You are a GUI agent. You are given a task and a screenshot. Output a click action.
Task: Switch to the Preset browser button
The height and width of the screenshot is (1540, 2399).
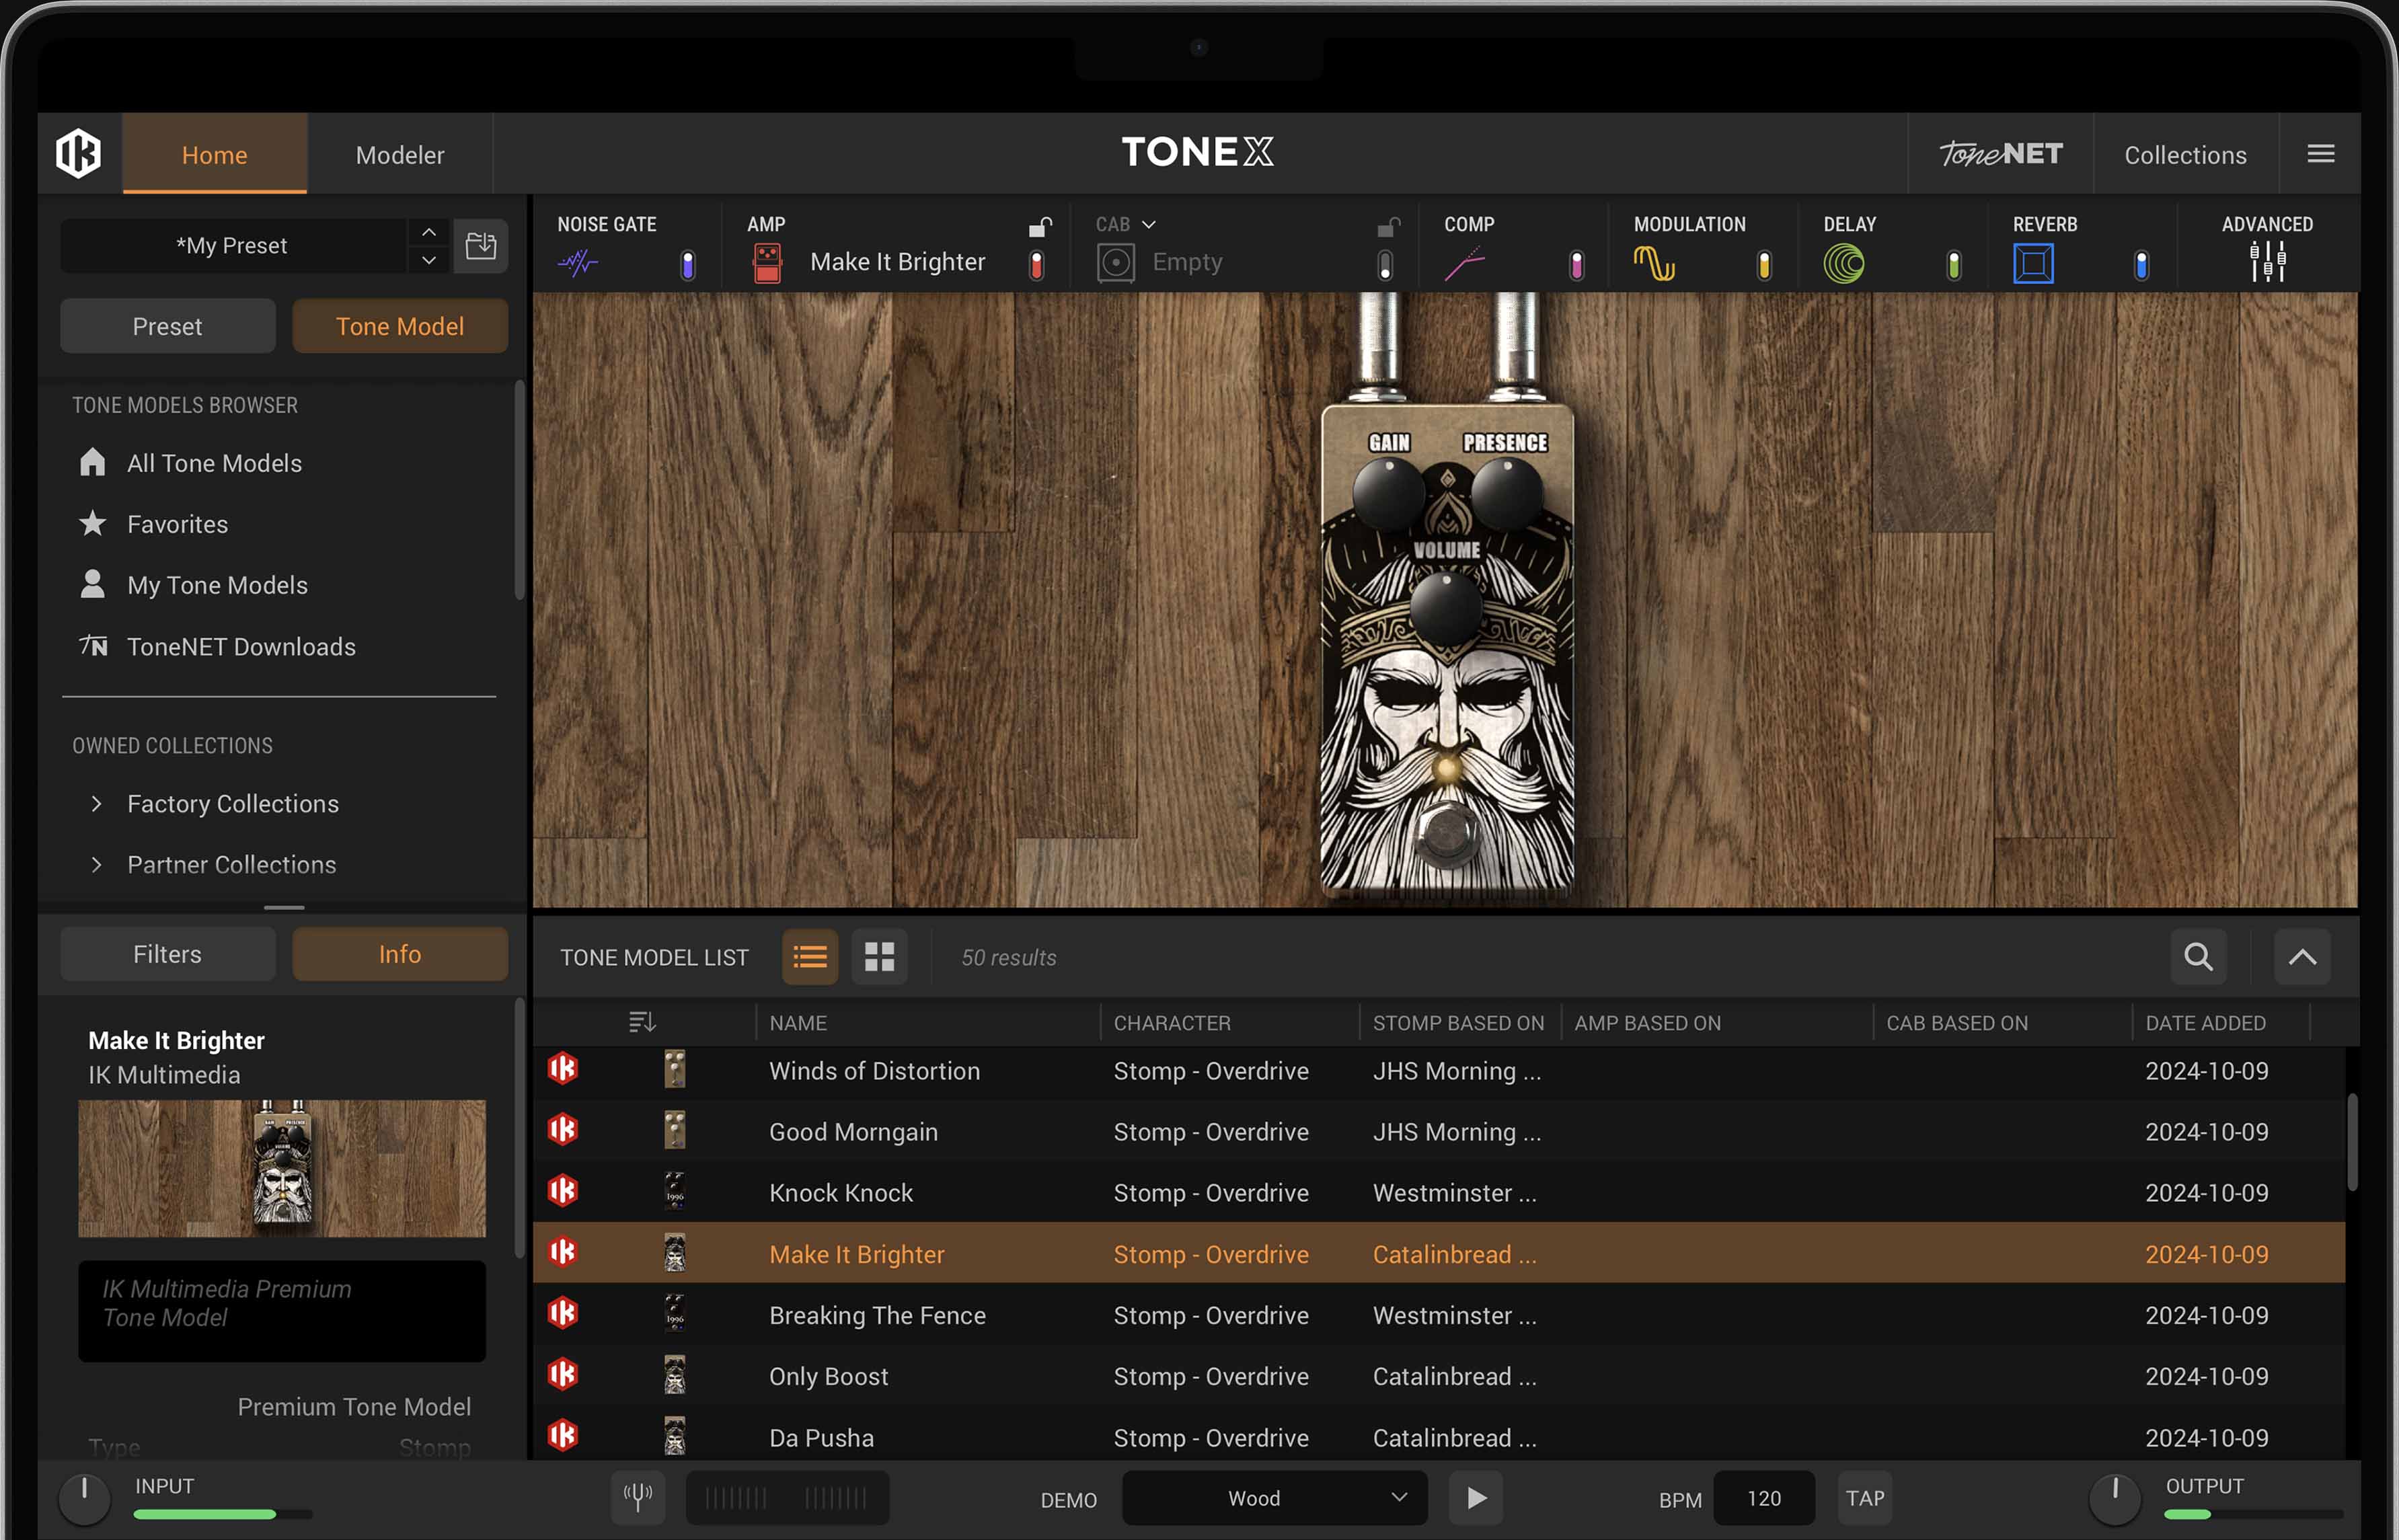point(167,326)
